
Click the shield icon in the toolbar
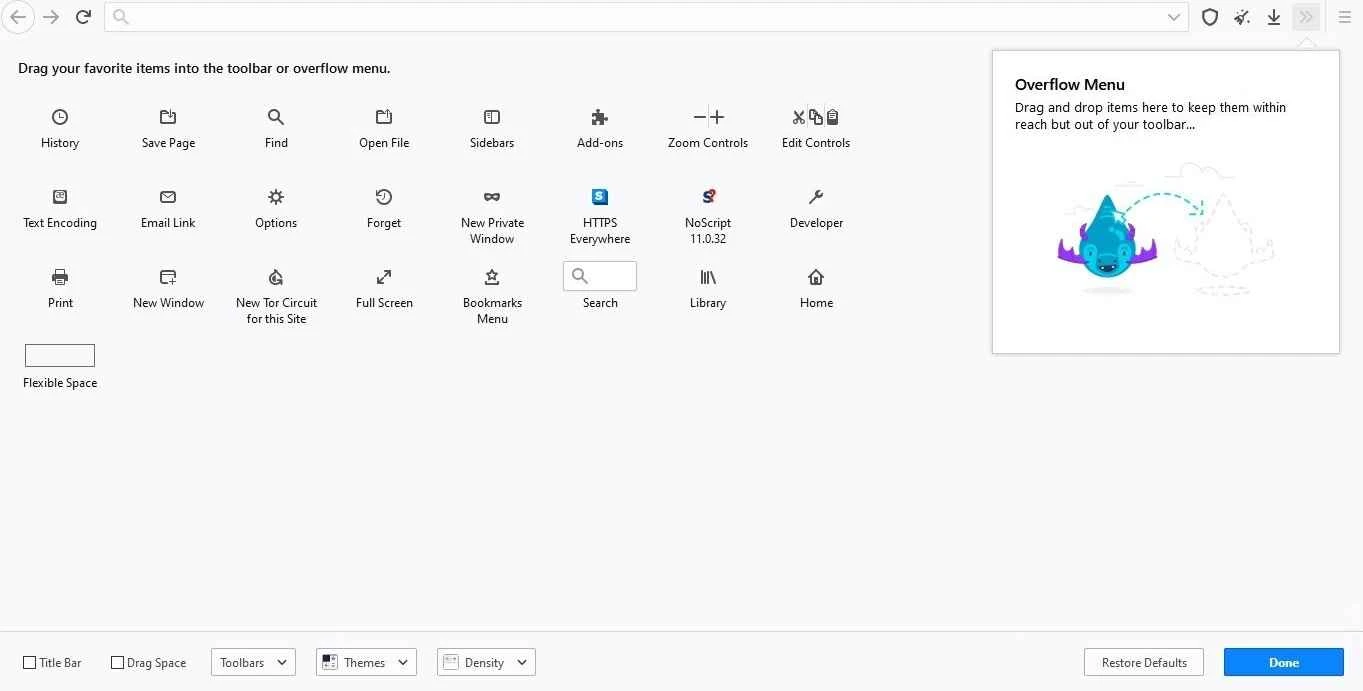click(1210, 17)
